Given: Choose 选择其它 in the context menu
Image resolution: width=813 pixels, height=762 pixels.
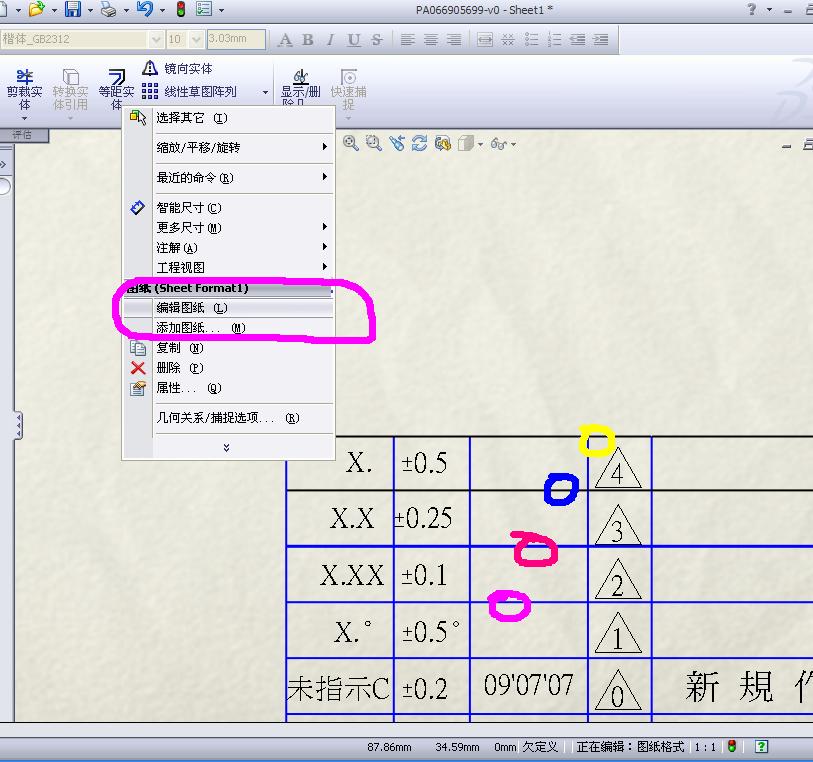Looking at the screenshot, I should point(228,118).
